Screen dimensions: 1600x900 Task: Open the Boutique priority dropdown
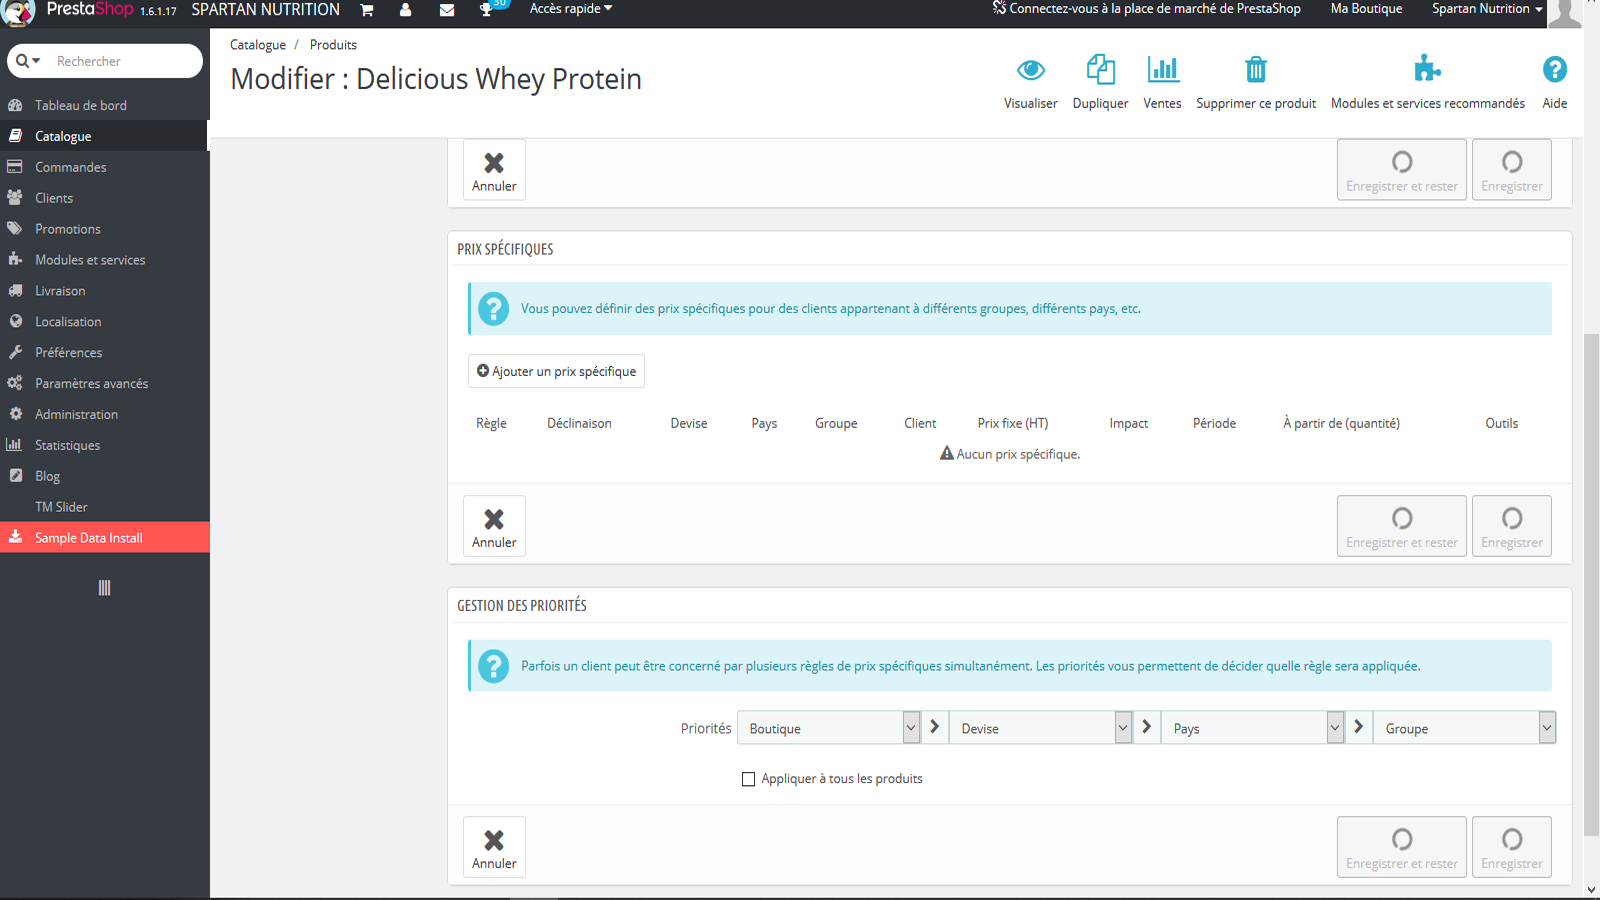pos(828,727)
